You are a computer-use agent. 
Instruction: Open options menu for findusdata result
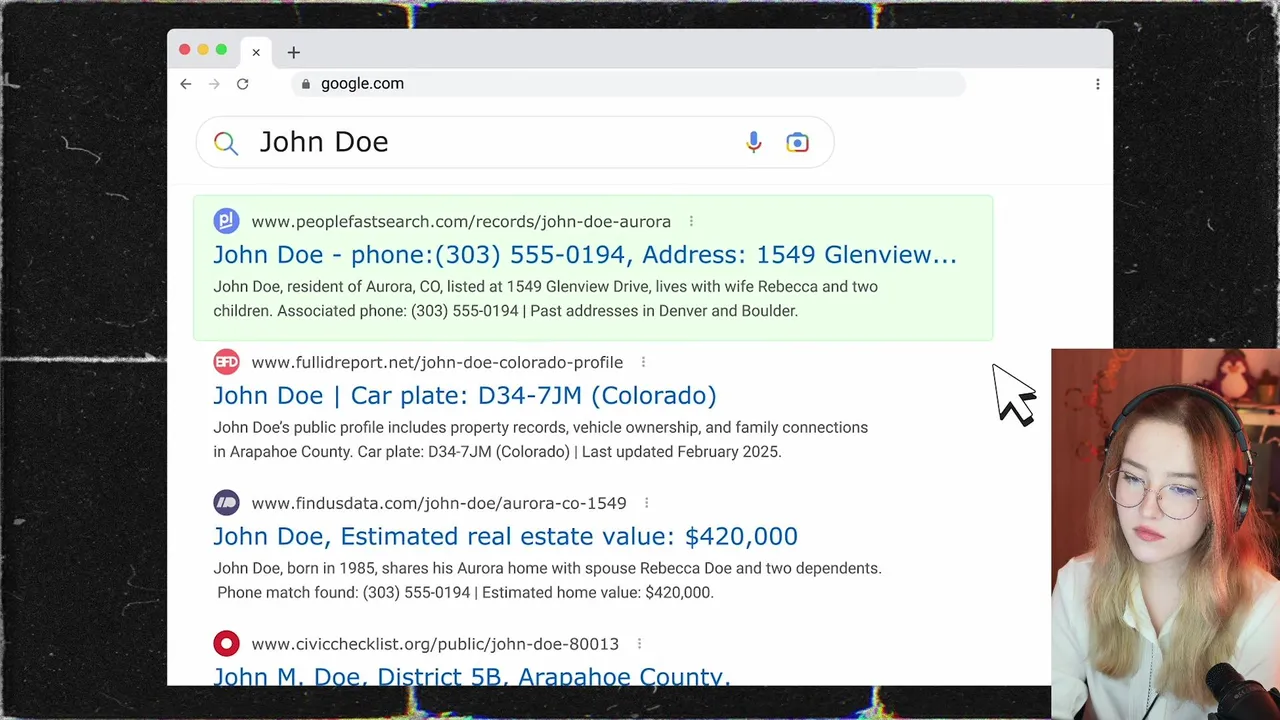click(647, 503)
